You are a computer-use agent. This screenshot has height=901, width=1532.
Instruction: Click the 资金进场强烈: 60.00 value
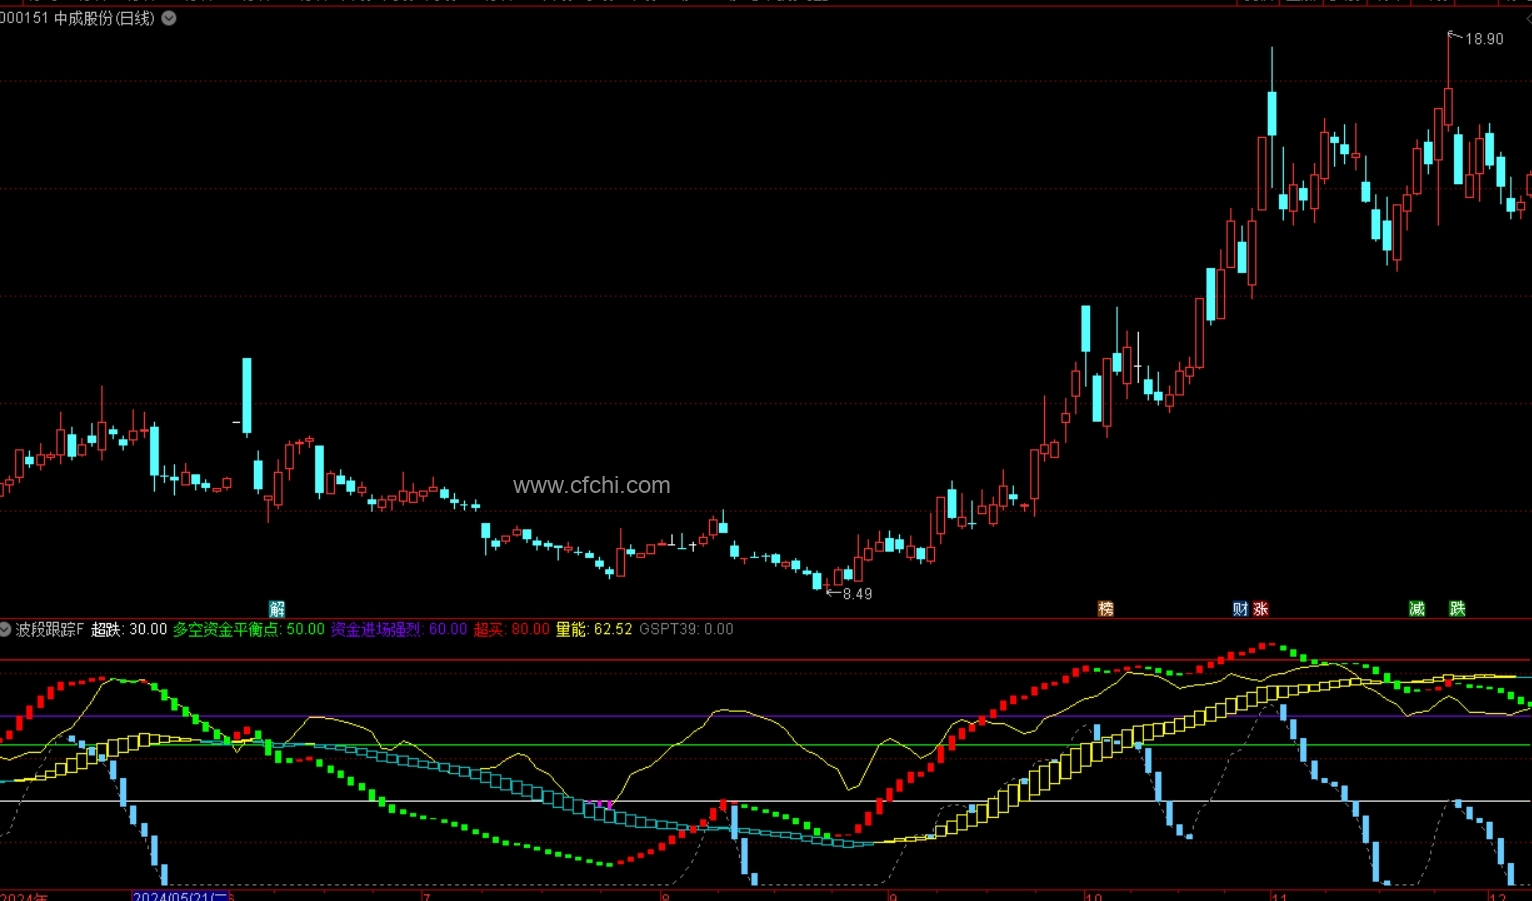(399, 629)
